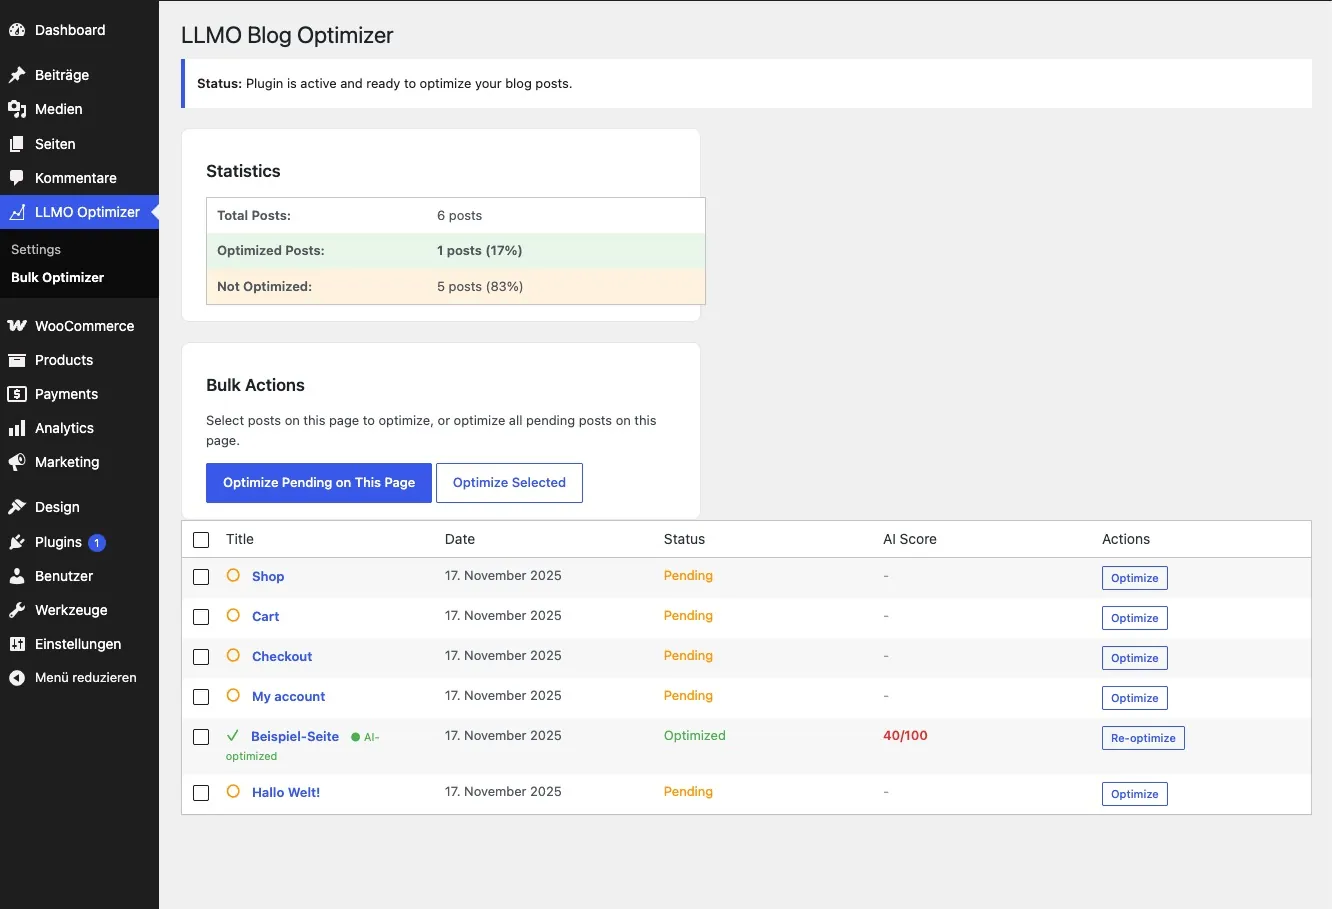1332x909 pixels.
Task: Check the Cart row checkbox
Action: (201, 617)
